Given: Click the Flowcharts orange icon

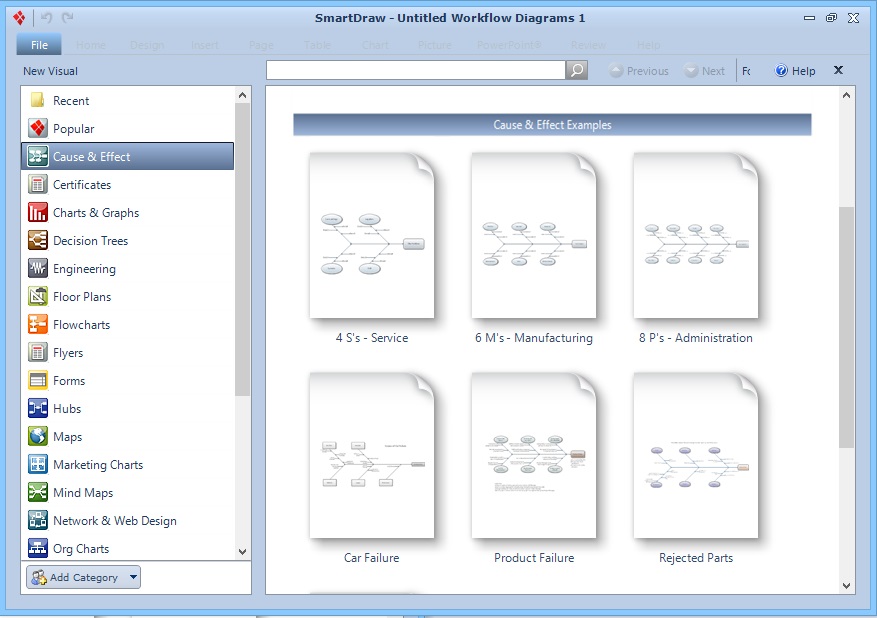Looking at the screenshot, I should click(x=37, y=324).
